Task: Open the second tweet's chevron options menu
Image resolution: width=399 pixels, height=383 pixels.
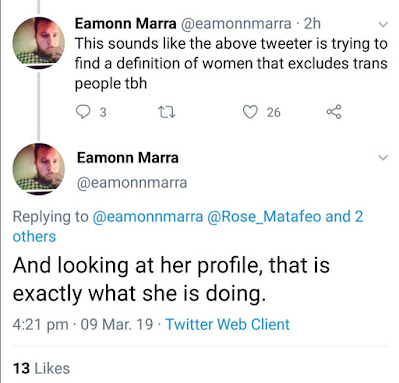Action: pyautogui.click(x=384, y=157)
